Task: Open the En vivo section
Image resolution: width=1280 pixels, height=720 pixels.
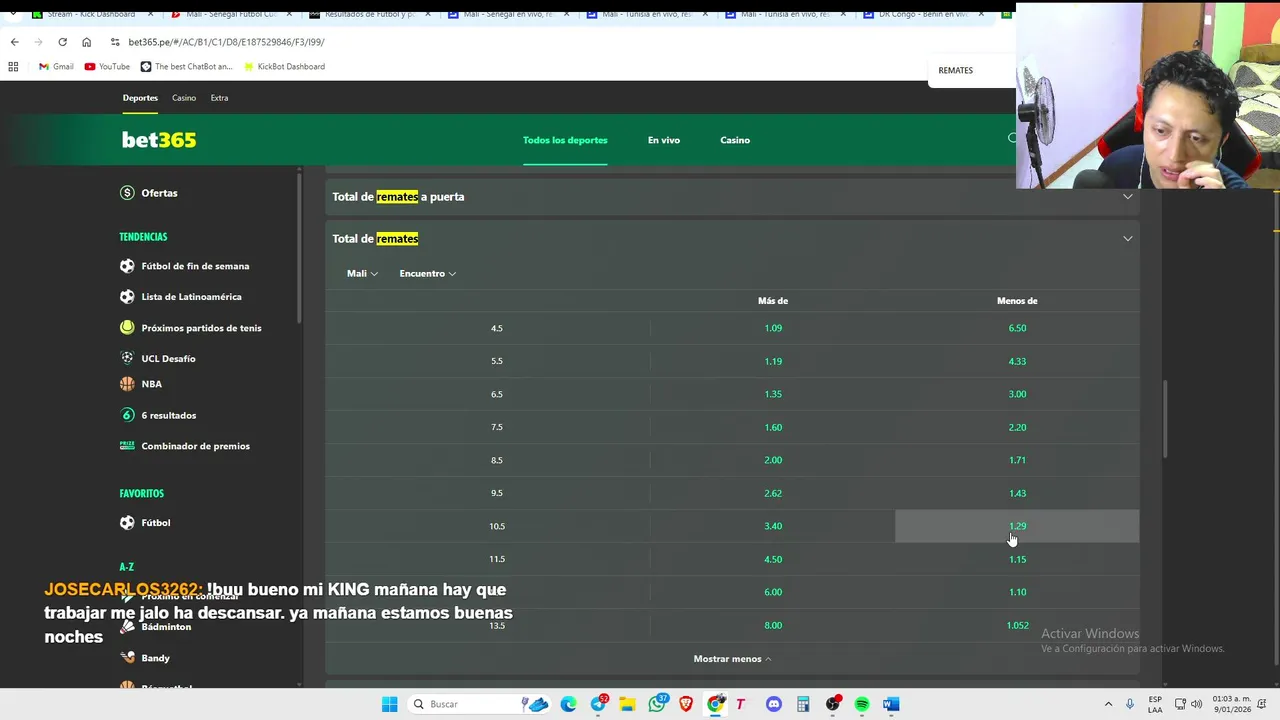Action: point(664,140)
